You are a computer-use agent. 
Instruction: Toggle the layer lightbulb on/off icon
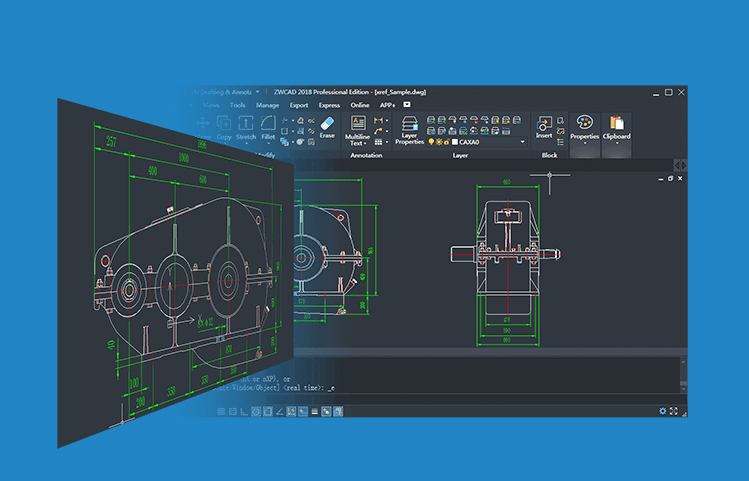pyautogui.click(x=432, y=142)
